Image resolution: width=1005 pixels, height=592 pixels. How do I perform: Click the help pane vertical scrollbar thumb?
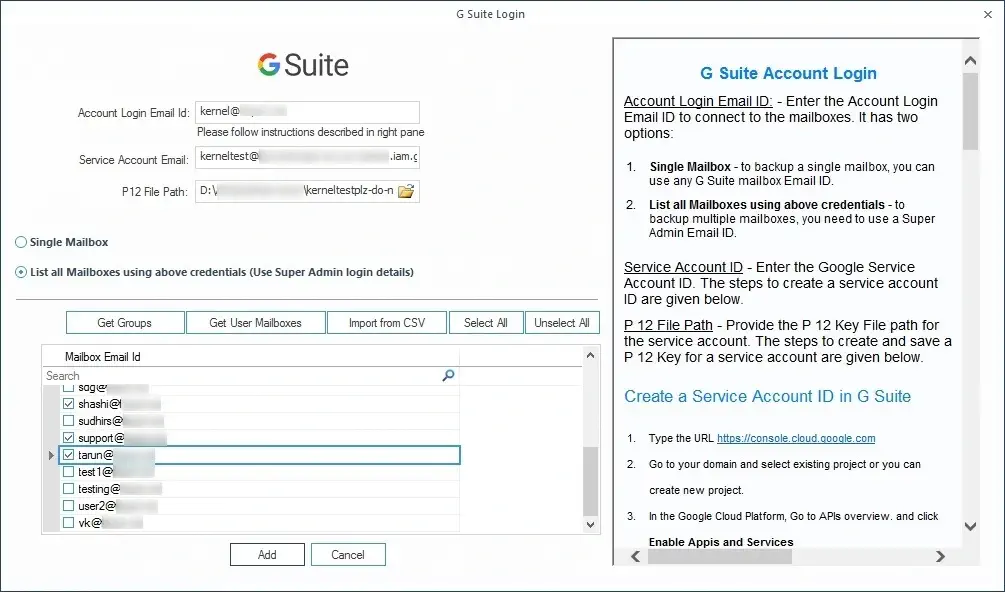[970, 111]
